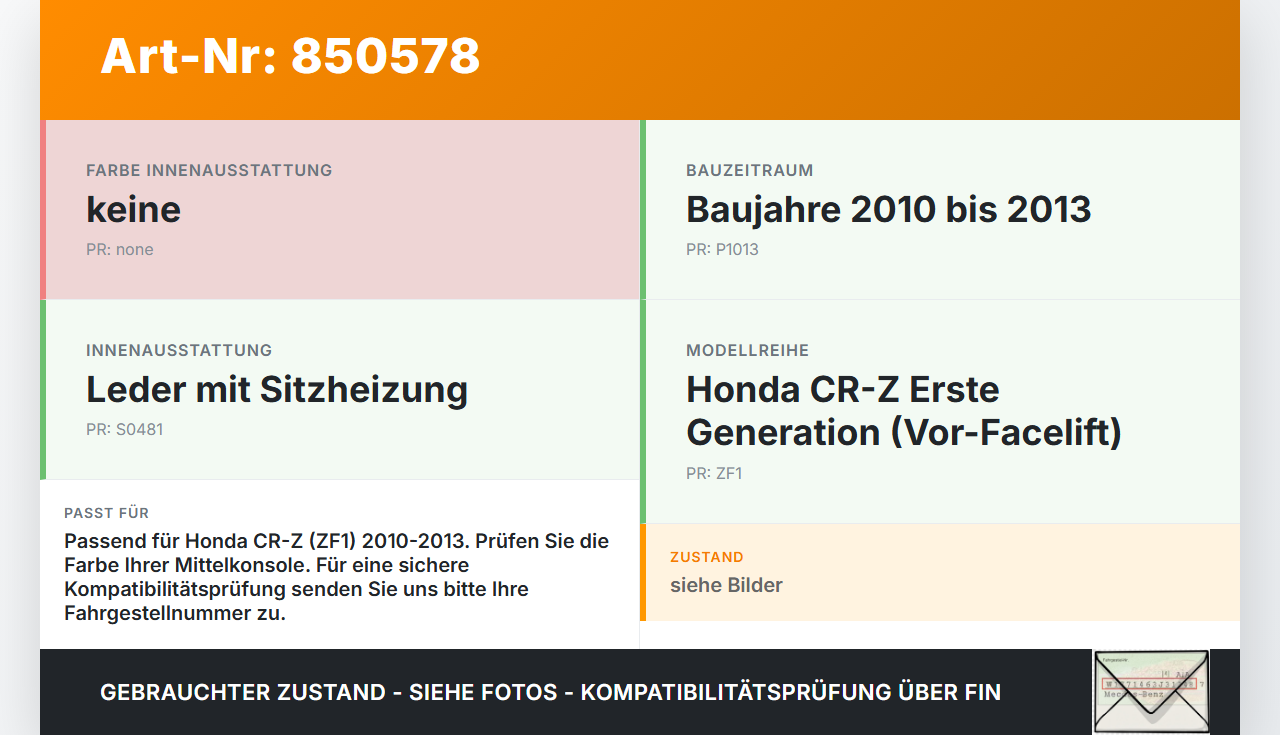The width and height of the screenshot is (1280, 736).
Task: Click 'Honda CR-Z Erste Generation' model text
Action: coord(904,411)
